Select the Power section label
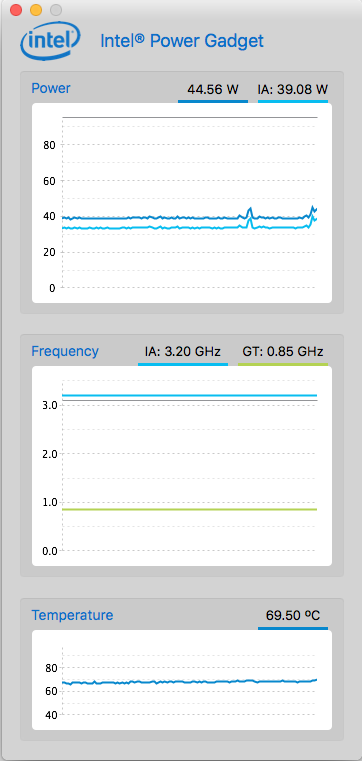The height and width of the screenshot is (761, 362). tap(51, 88)
